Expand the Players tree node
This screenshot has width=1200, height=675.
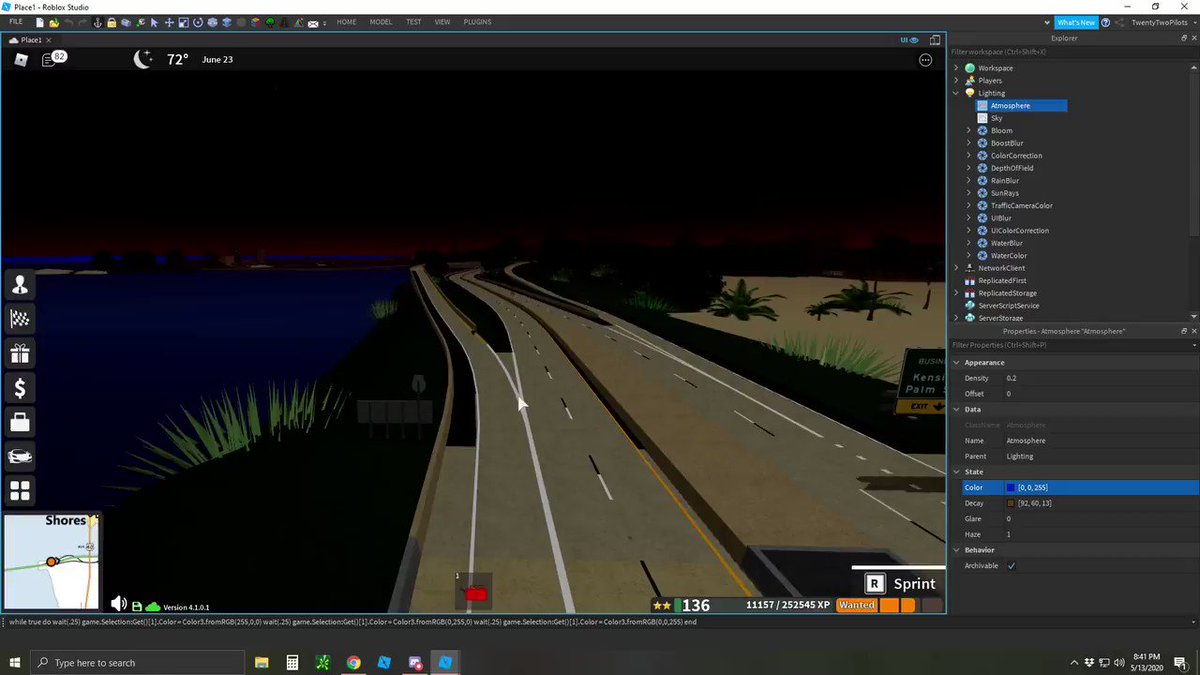click(x=956, y=81)
